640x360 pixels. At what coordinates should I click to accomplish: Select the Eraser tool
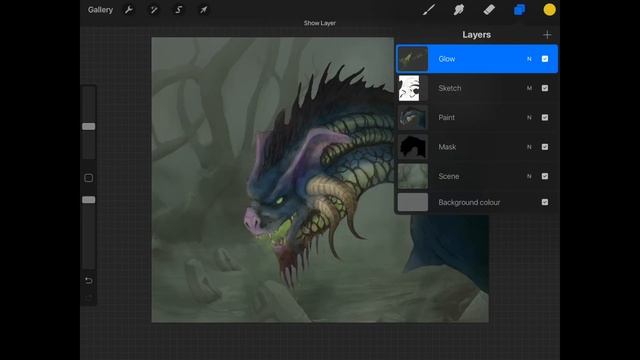[489, 9]
